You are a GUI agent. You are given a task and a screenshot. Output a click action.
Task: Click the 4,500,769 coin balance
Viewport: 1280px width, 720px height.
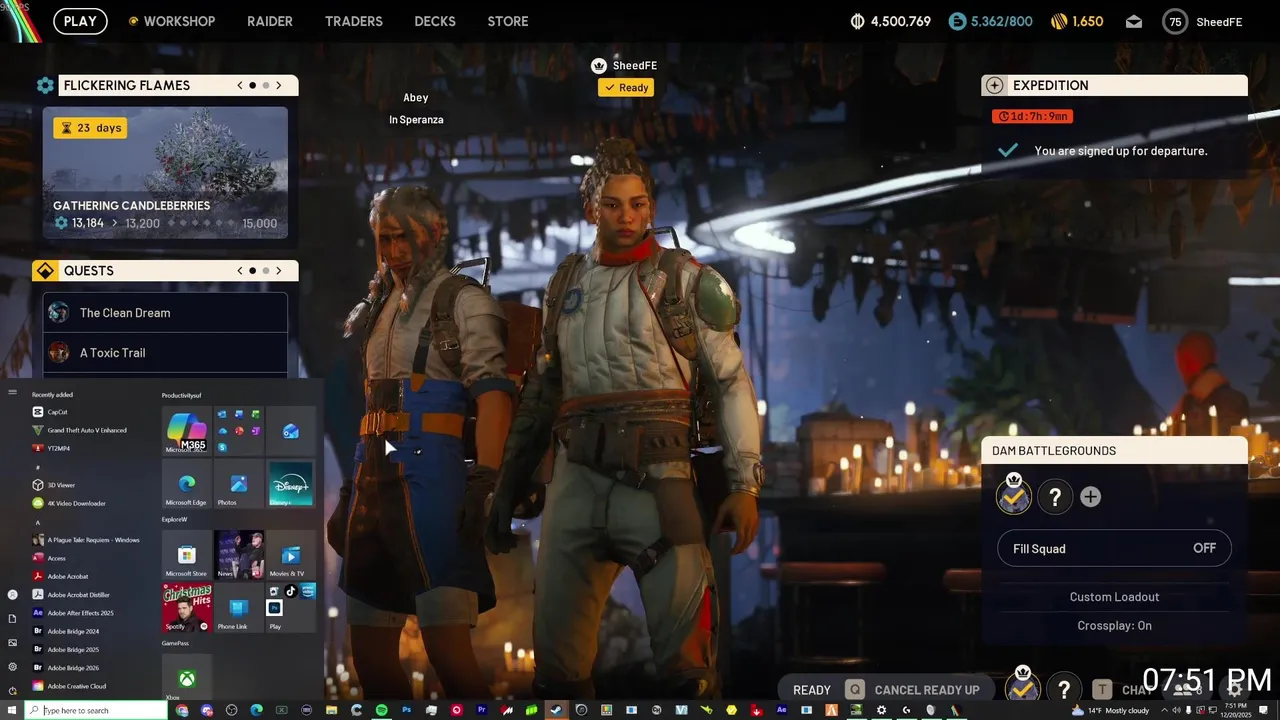(891, 21)
